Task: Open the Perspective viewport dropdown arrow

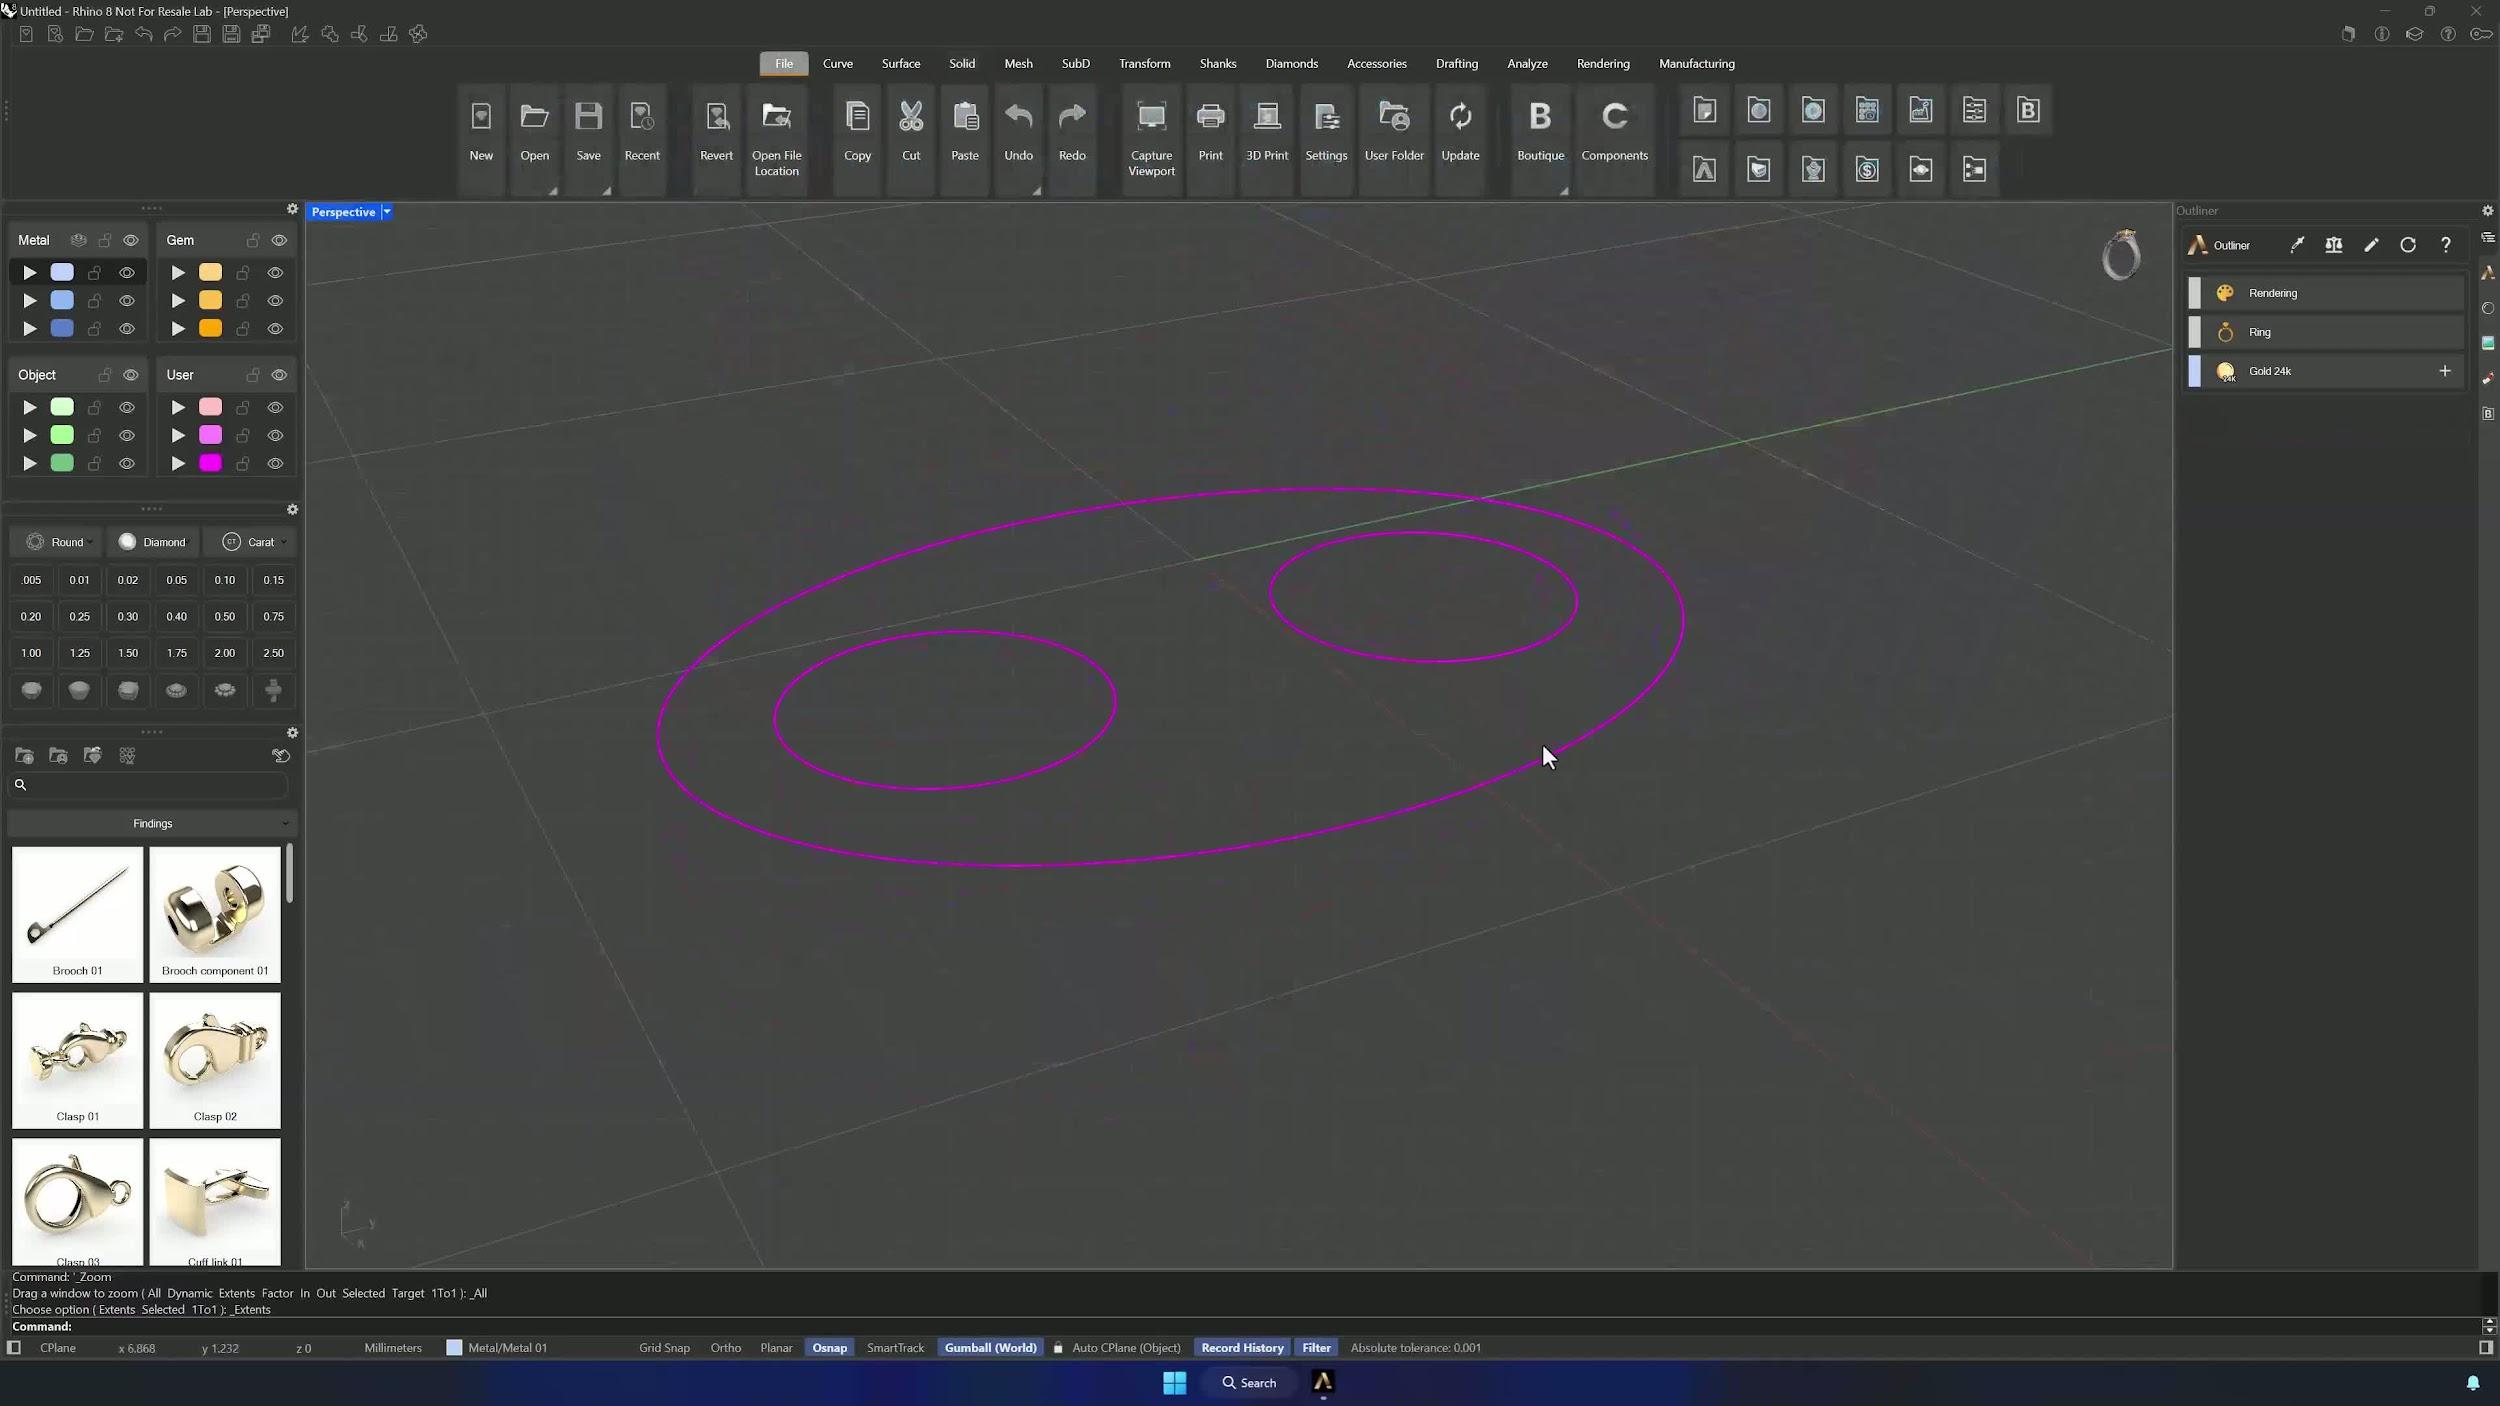Action: pos(387,212)
